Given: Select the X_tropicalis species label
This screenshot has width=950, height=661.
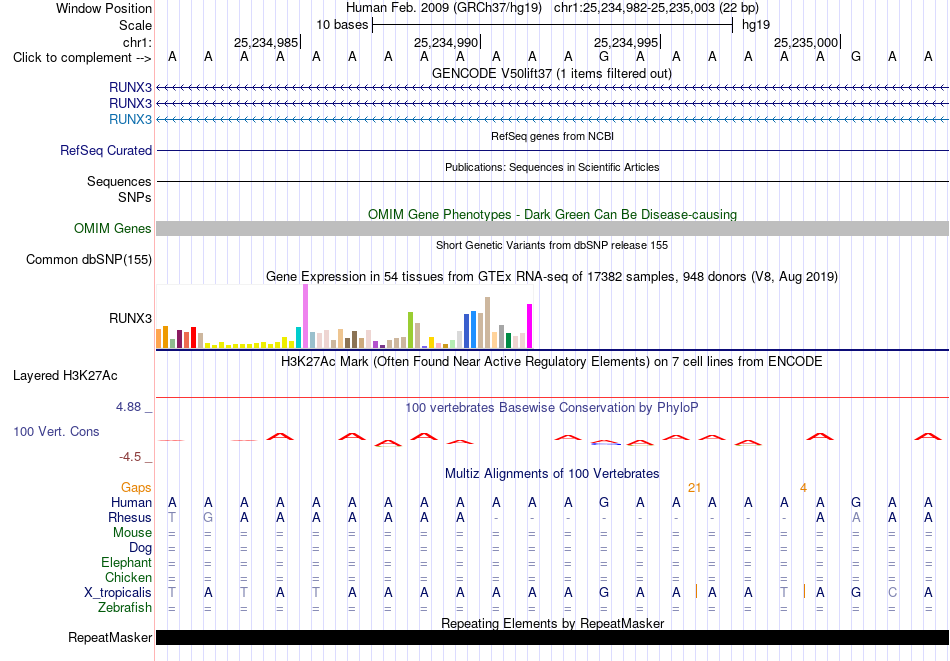Looking at the screenshot, I should [118, 593].
